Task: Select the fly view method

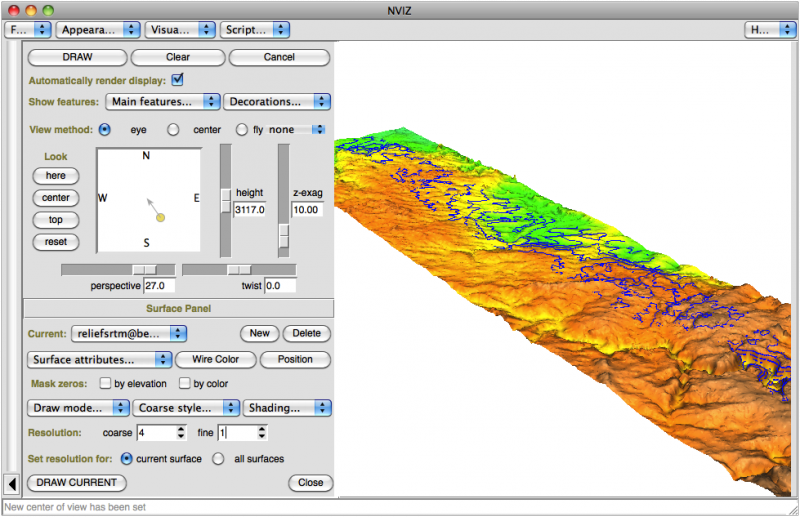Action: 241,130
